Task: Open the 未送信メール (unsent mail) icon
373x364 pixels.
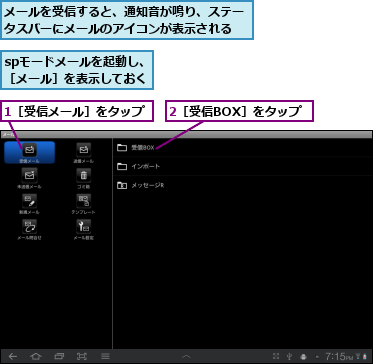Action: coord(29,178)
